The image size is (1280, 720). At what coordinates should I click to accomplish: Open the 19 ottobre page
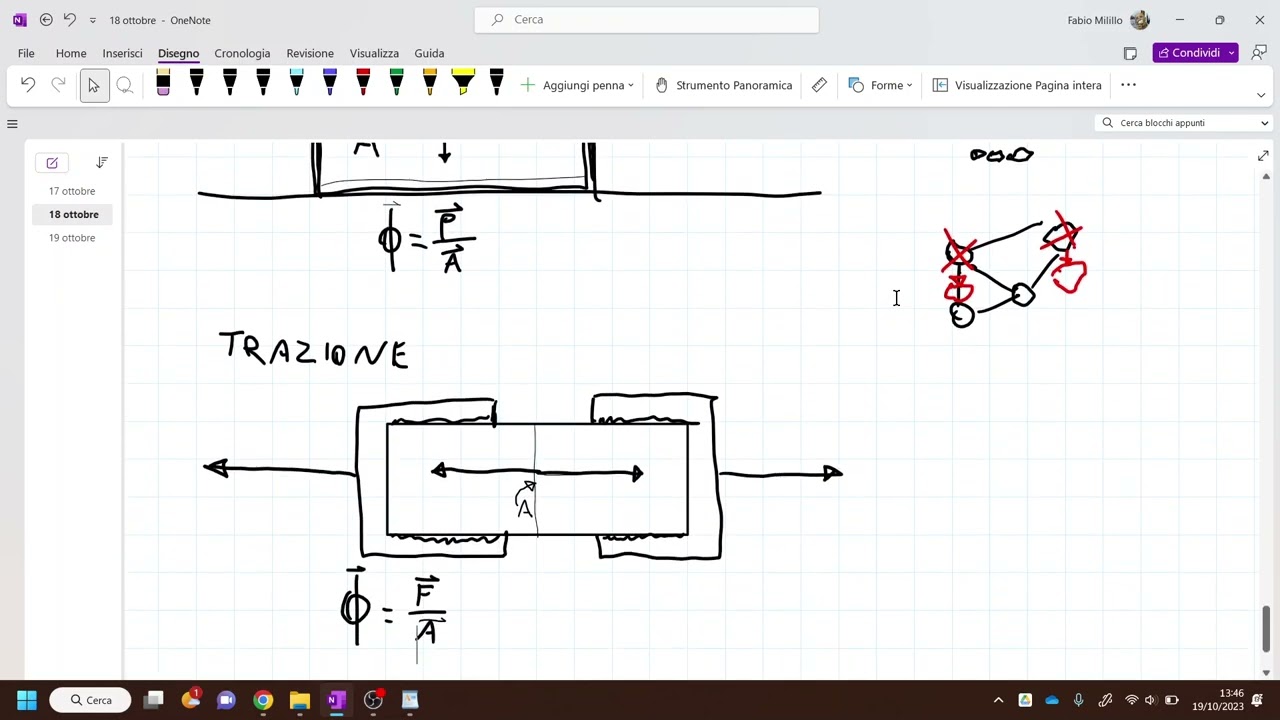tap(72, 238)
